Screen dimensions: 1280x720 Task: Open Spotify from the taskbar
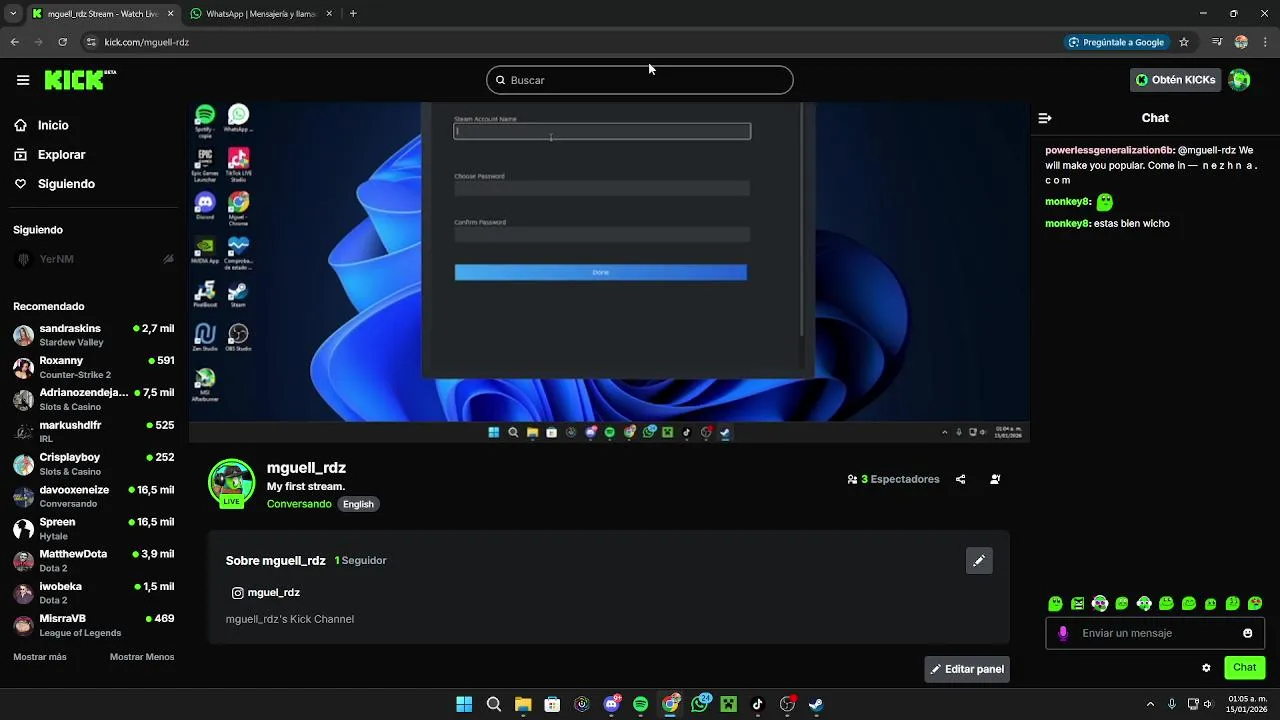tap(640, 704)
